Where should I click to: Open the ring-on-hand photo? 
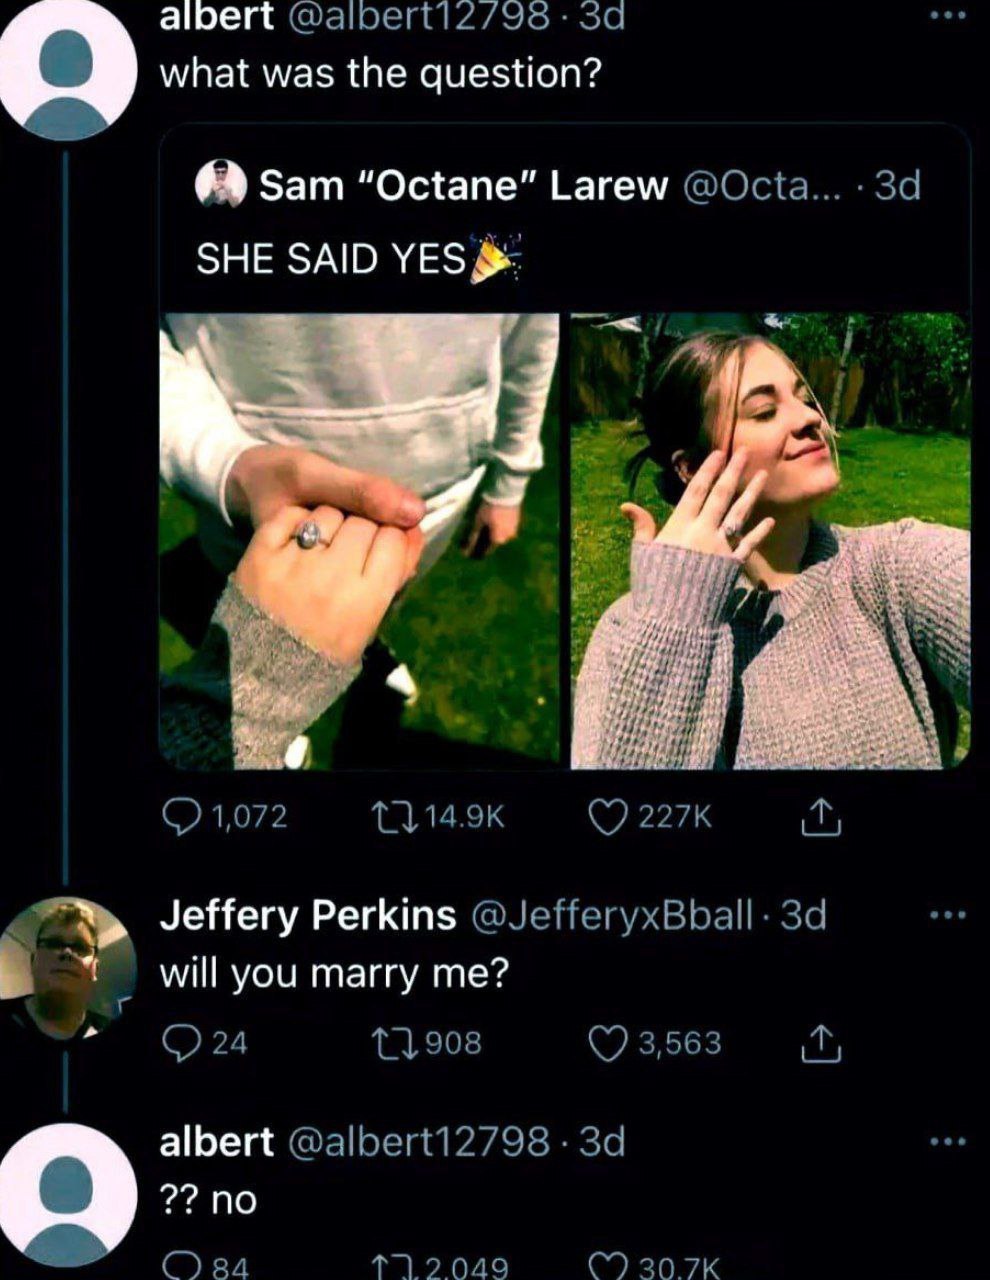pyautogui.click(x=360, y=540)
